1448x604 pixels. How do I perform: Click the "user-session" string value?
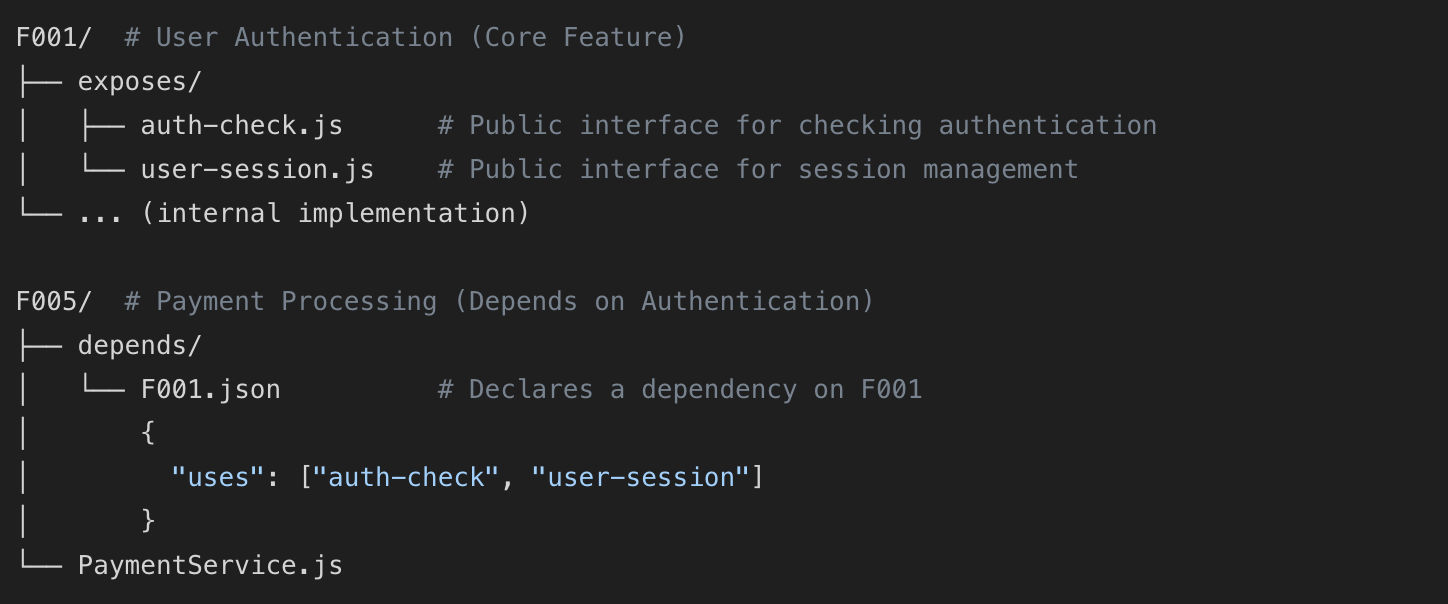coord(640,477)
